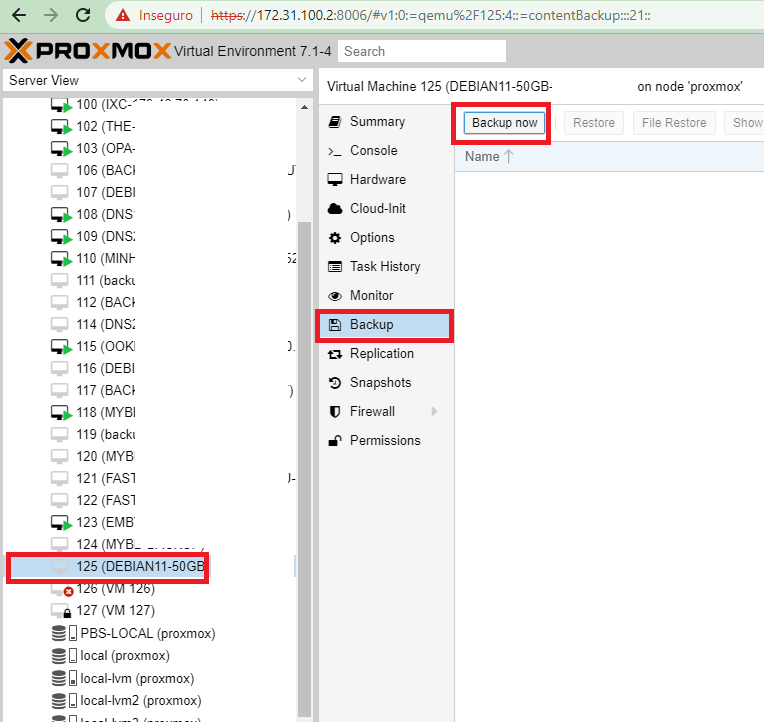764x722 pixels.
Task: Open the Monitor section
Action: 385,296
